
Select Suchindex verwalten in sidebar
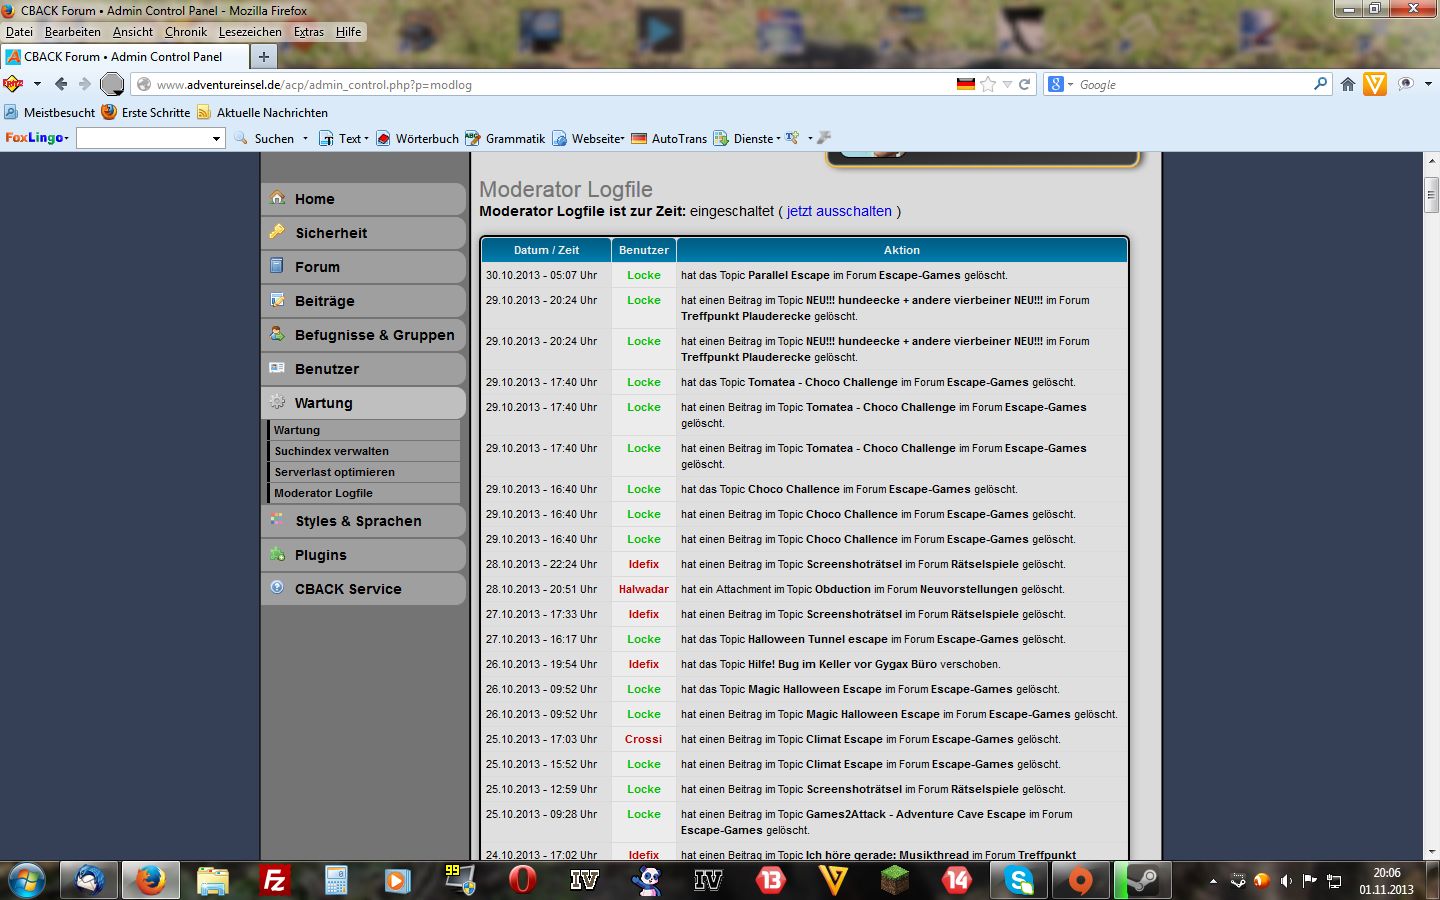click(x=332, y=451)
